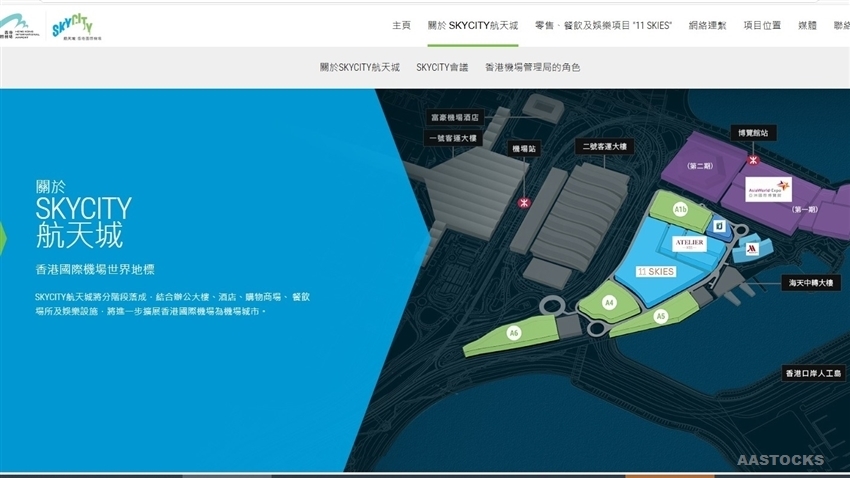Go to 關於SKYCITY航天城 submenu link
Viewport: 850px width, 478px height.
coord(359,67)
